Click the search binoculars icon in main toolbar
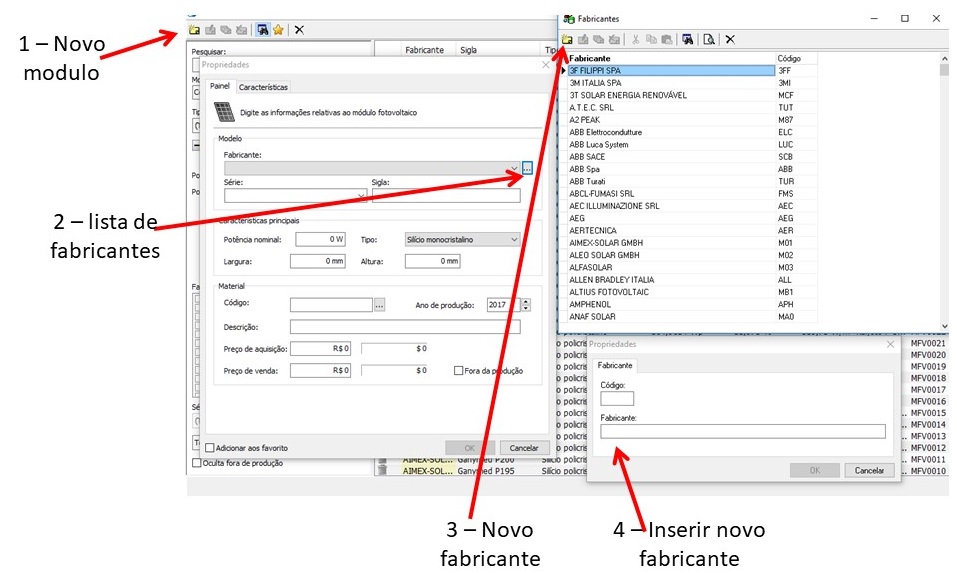Image resolution: width=957 pixels, height=573 pixels. pyautogui.click(x=262, y=30)
